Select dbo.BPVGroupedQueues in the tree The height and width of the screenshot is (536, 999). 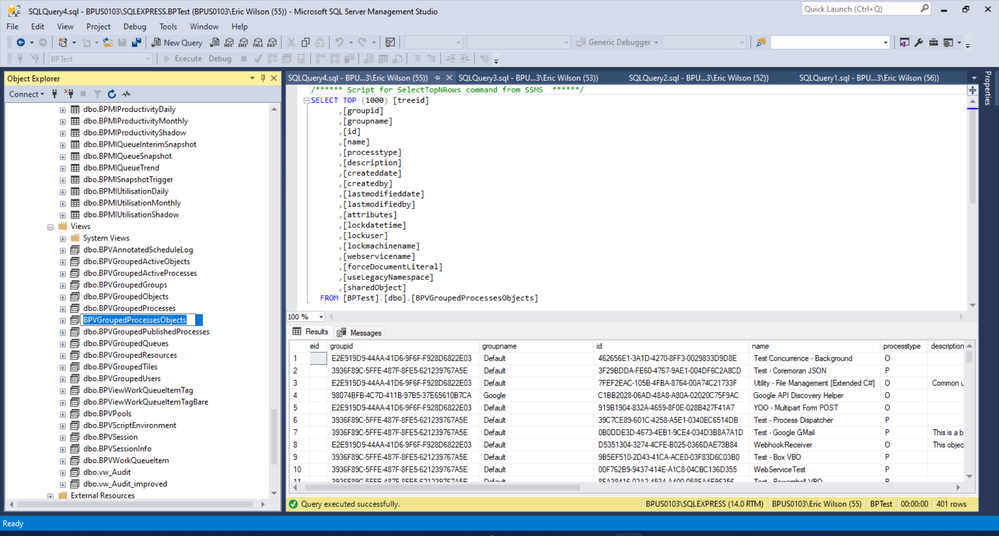pos(127,343)
